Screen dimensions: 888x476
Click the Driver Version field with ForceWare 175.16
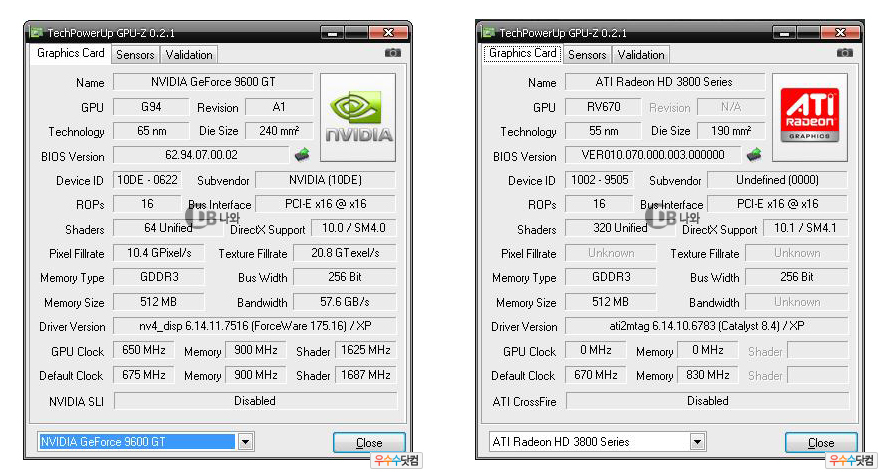[x=255, y=326]
